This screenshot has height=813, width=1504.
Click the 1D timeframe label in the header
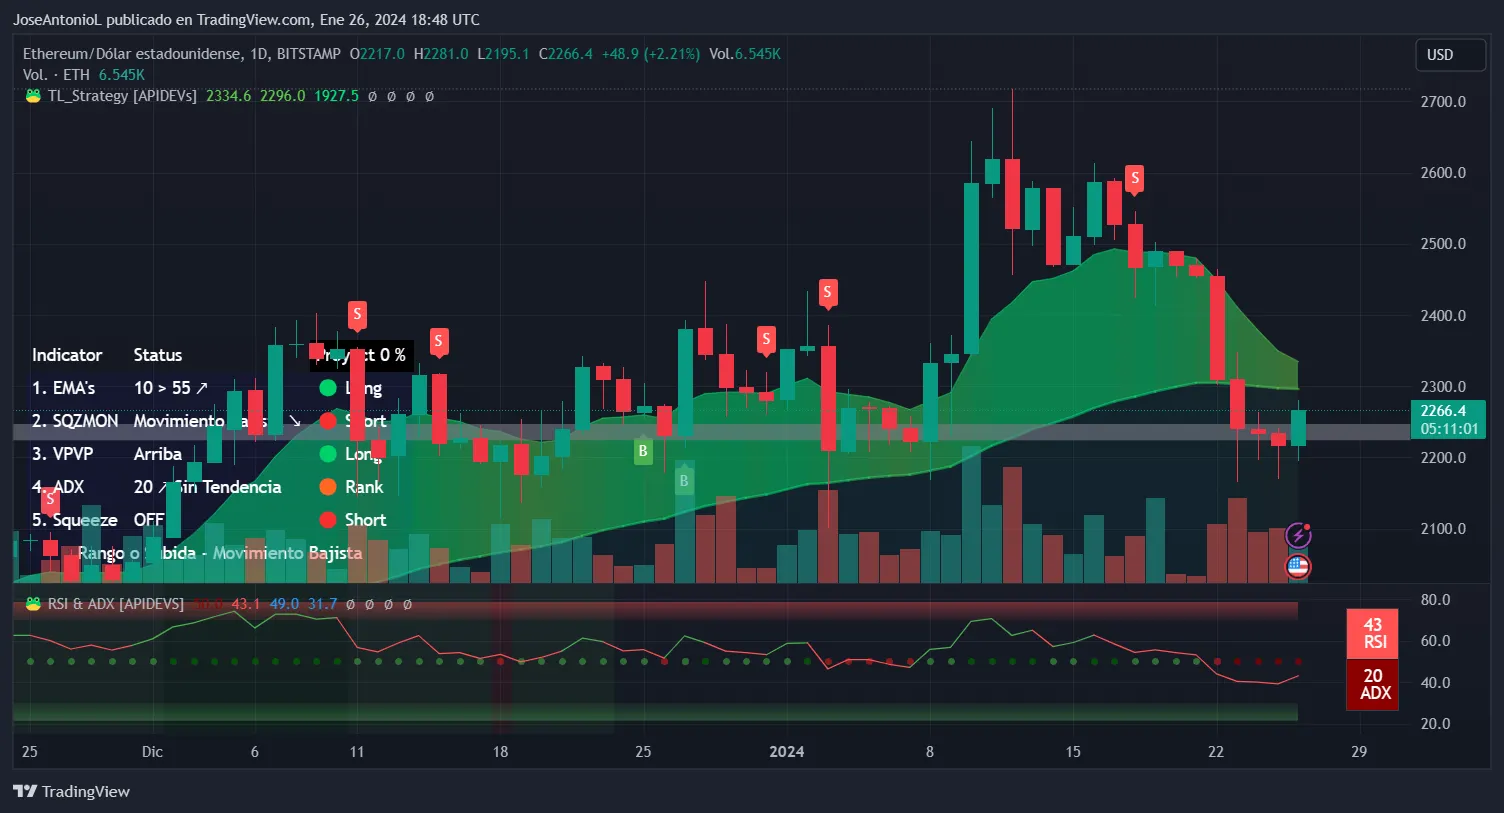(x=259, y=54)
